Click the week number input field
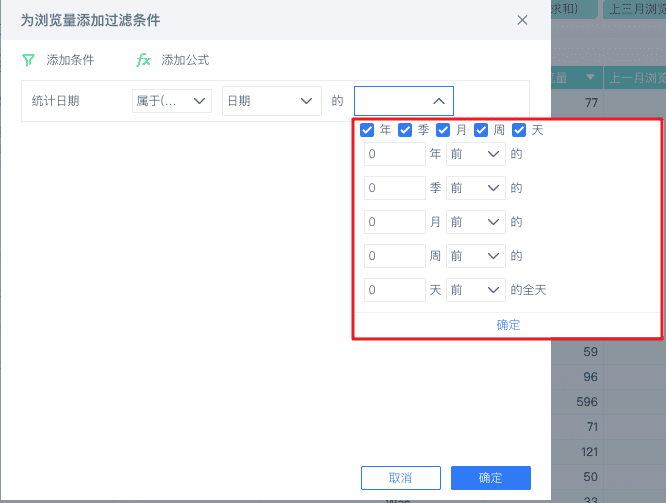This screenshot has width=666, height=503. pos(395,256)
